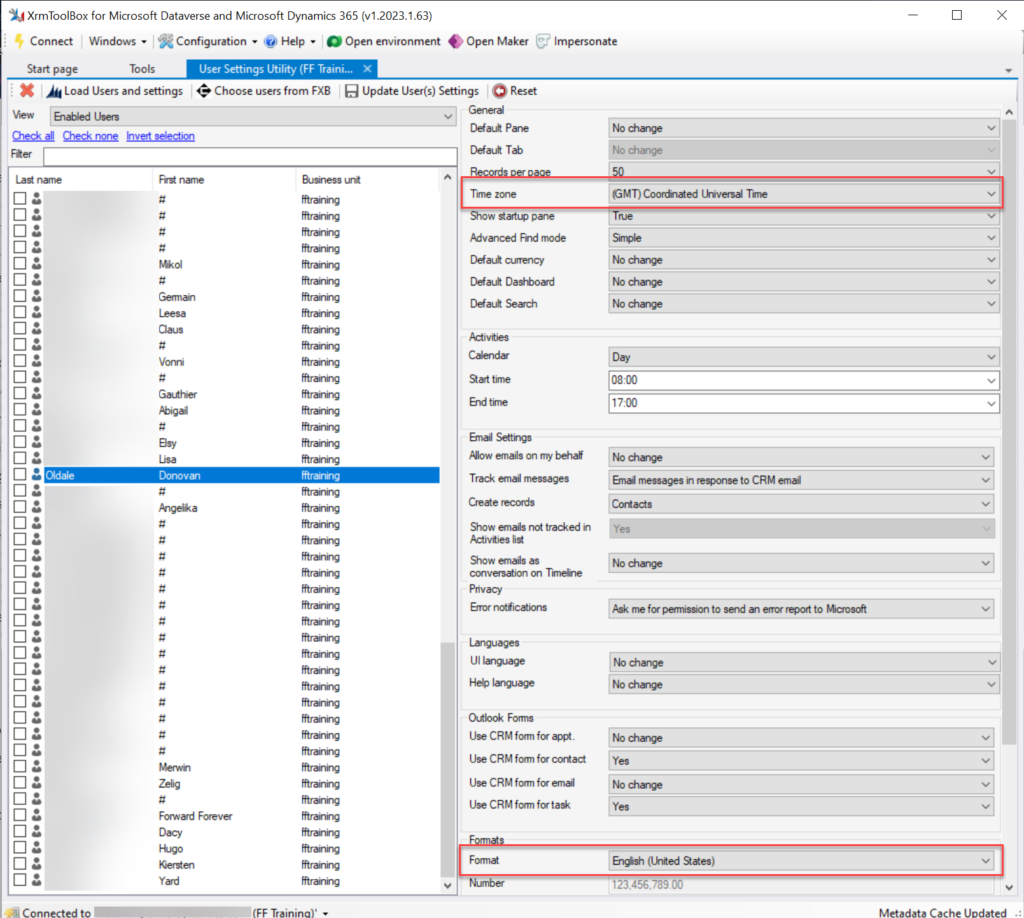
Task: Click the red X close tool icon
Action: 27,91
